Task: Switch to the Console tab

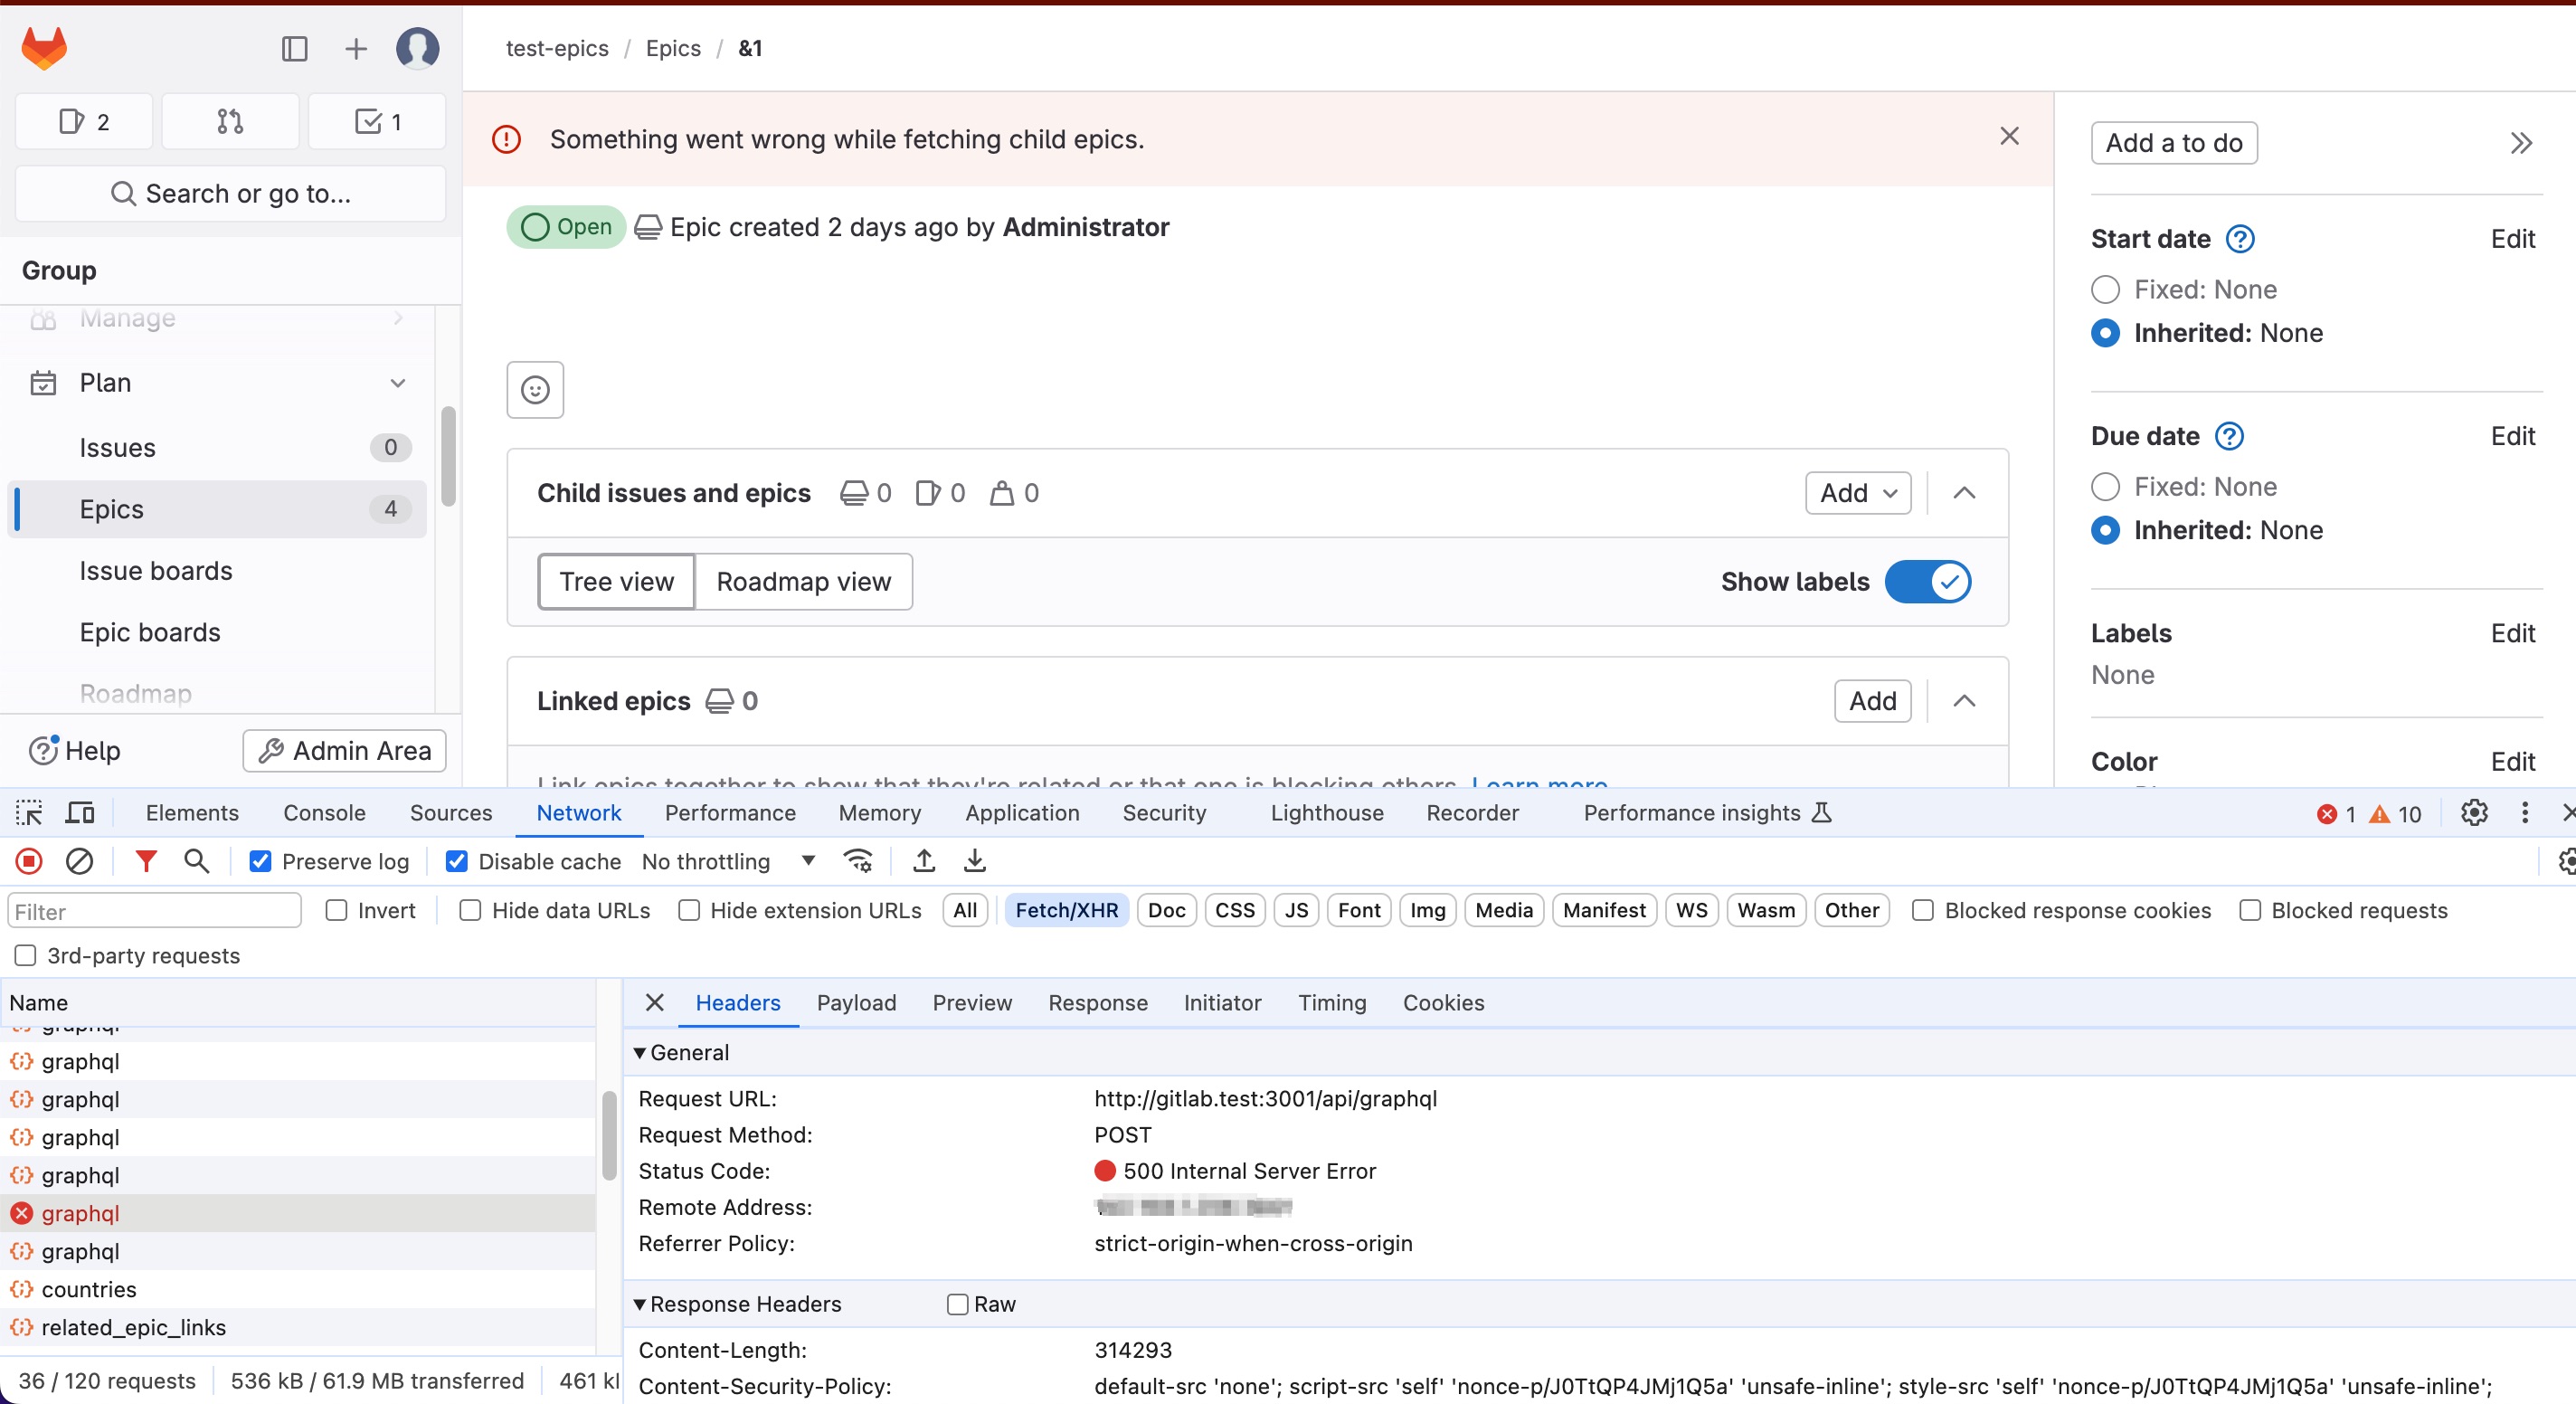Action: pyautogui.click(x=324, y=813)
